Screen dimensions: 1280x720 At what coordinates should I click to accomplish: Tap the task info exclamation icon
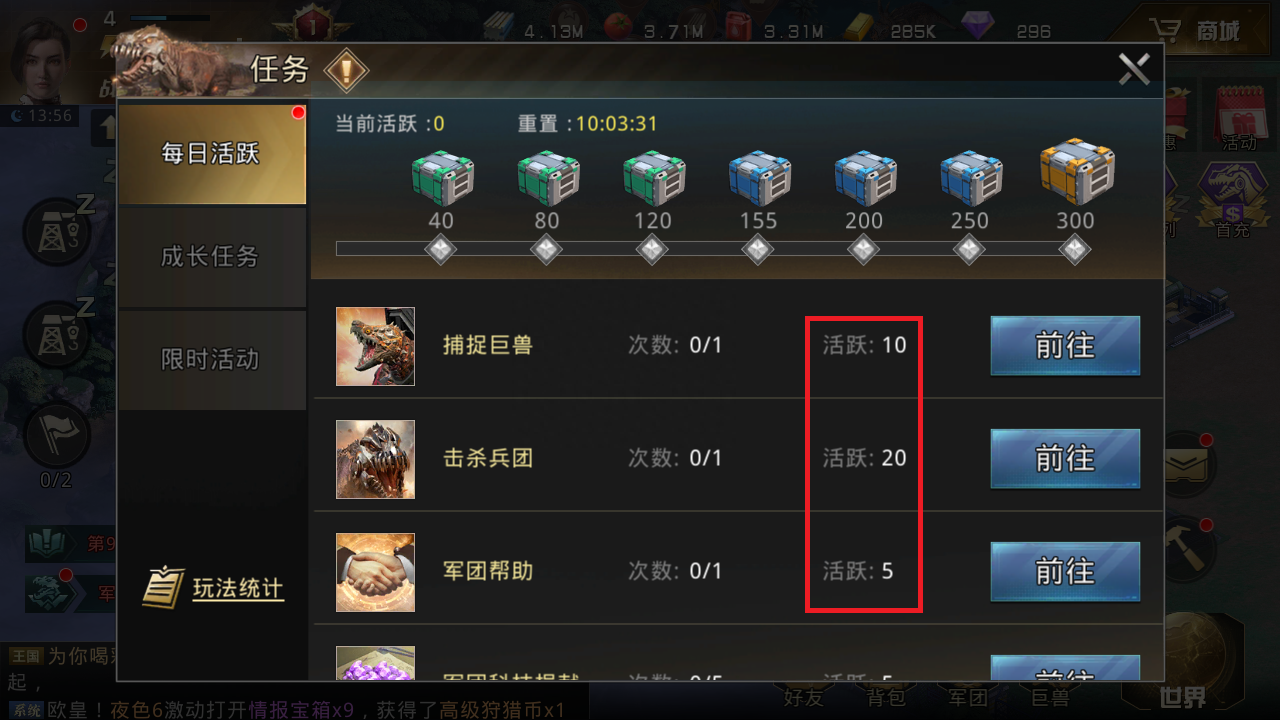coord(347,71)
